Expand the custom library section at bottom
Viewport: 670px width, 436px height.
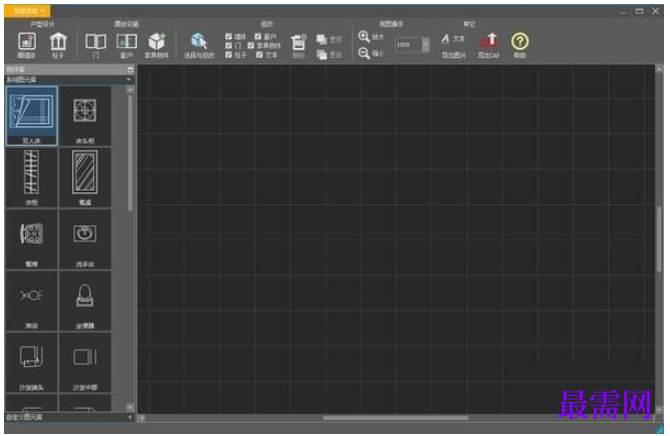pyautogui.click(x=129, y=417)
